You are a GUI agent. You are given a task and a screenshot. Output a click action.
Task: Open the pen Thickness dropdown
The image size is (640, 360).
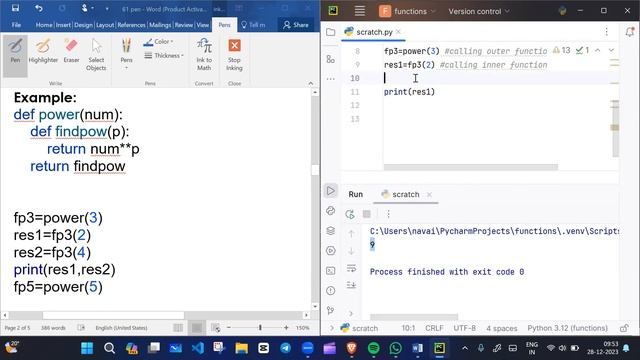click(164, 56)
